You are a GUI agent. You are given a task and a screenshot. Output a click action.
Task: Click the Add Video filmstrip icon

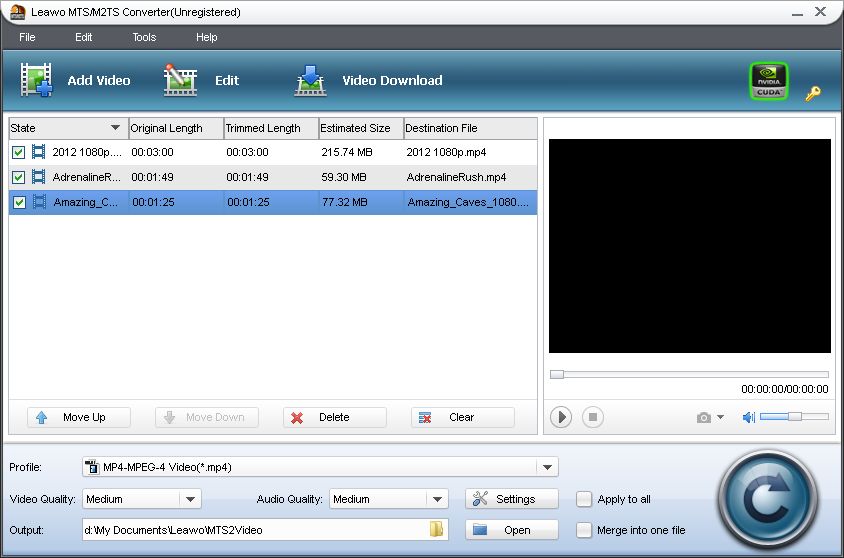click(x=37, y=80)
